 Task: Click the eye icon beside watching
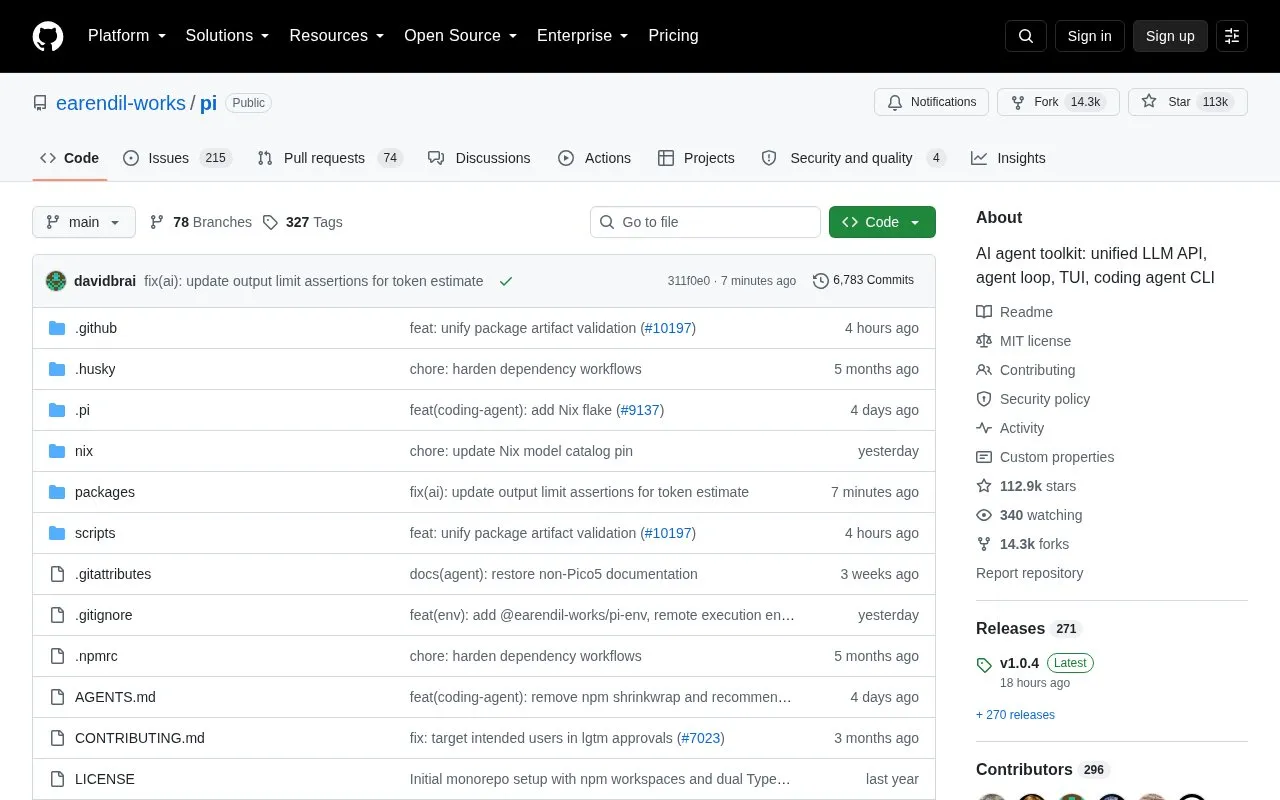point(984,515)
